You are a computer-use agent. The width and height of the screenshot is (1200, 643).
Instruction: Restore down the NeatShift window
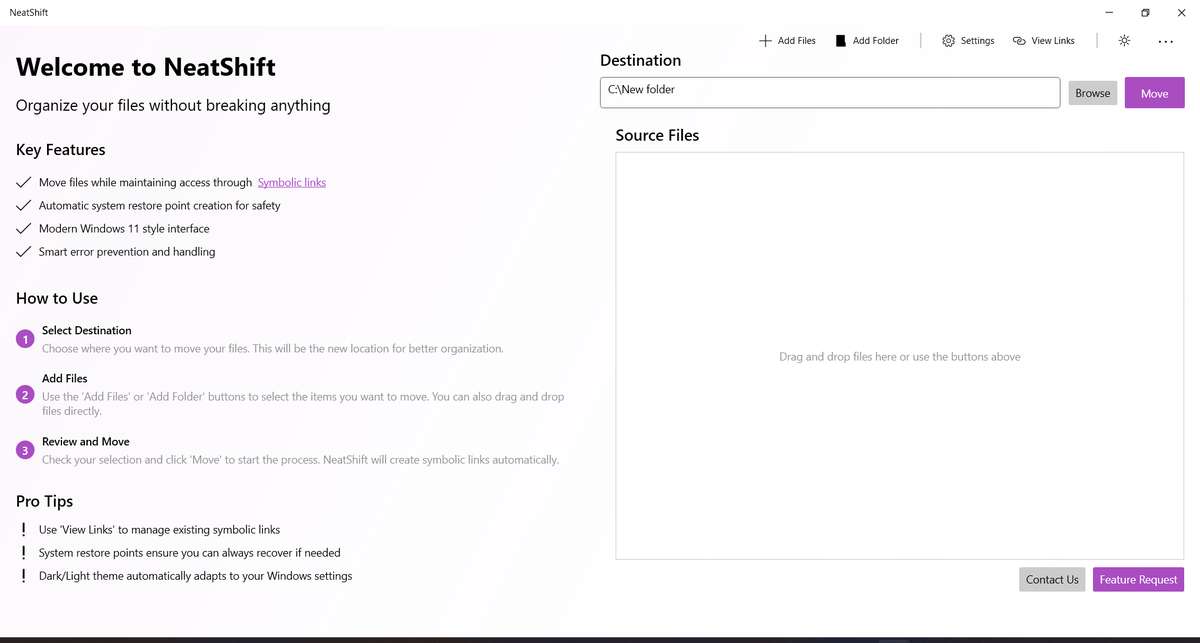pos(1145,12)
